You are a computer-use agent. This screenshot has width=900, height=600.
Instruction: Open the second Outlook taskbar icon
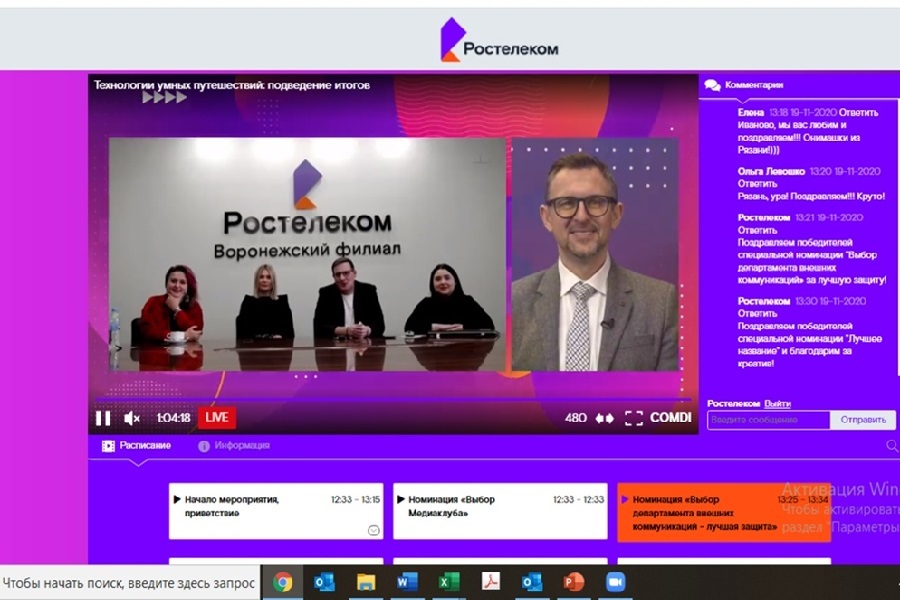pos(532,583)
